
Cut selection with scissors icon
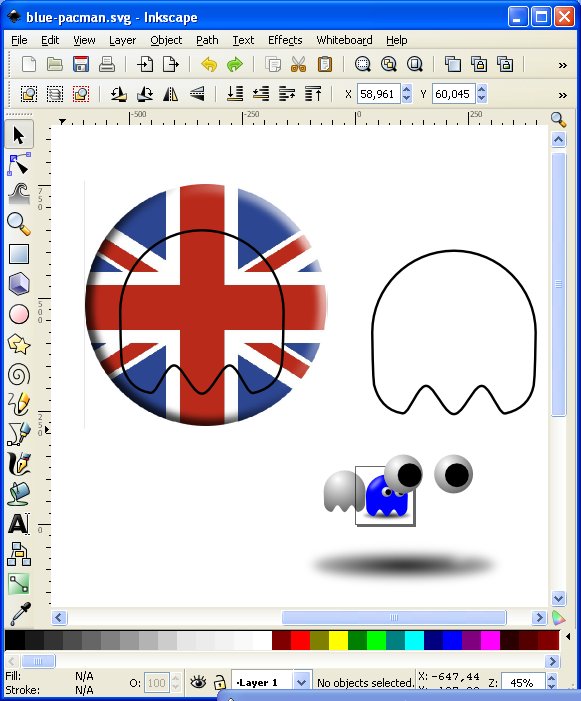(x=299, y=64)
